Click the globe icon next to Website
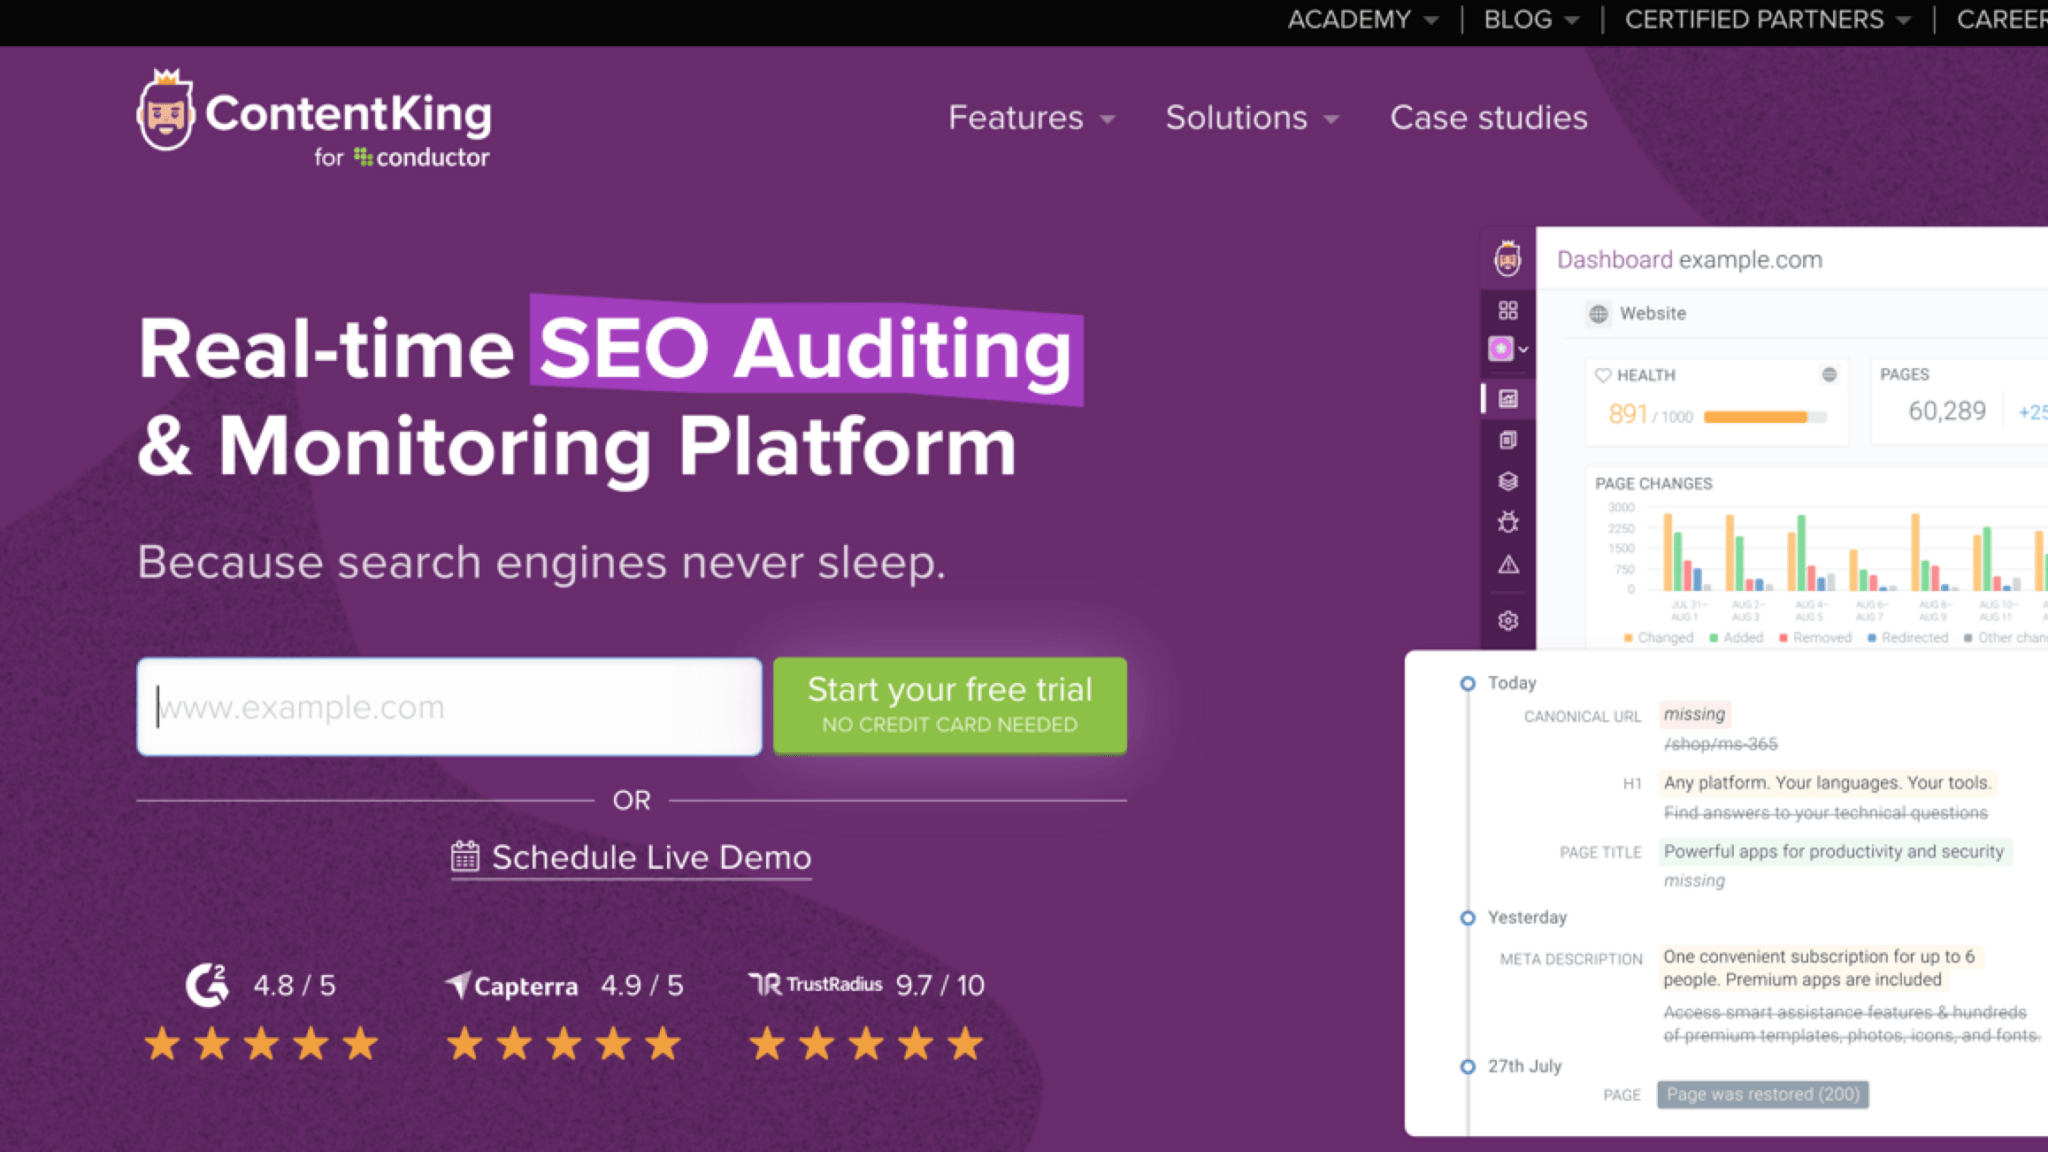 click(x=1598, y=313)
